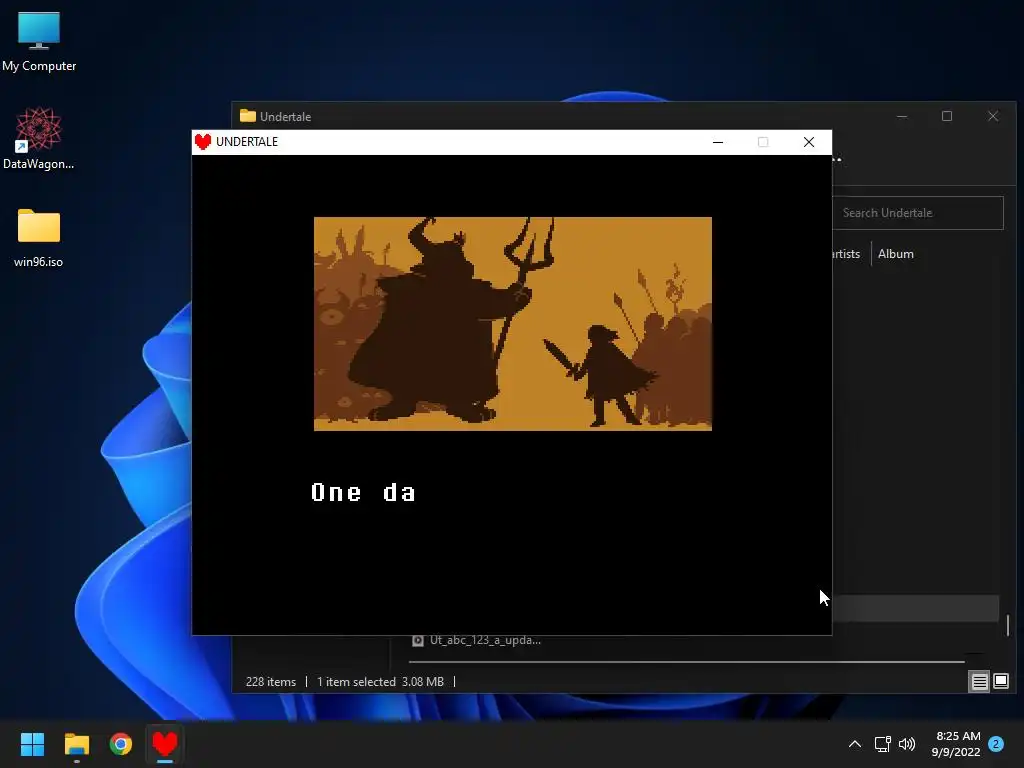Click the highlighted selected row in Explorer
Image resolution: width=1024 pixels, height=768 pixels.
pos(916,608)
